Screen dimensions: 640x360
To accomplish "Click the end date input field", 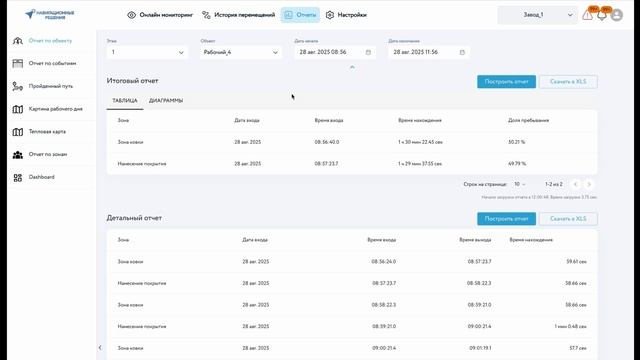I will coord(429,52).
